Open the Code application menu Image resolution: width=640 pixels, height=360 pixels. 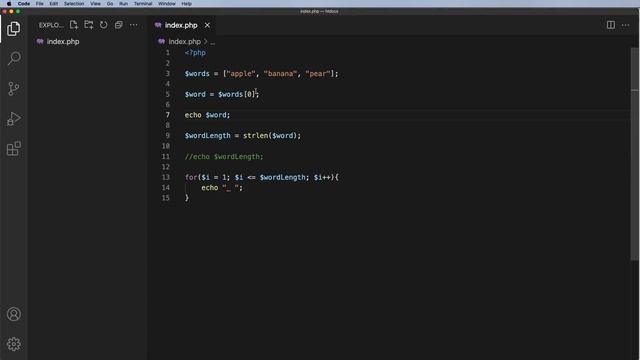click(x=24, y=4)
